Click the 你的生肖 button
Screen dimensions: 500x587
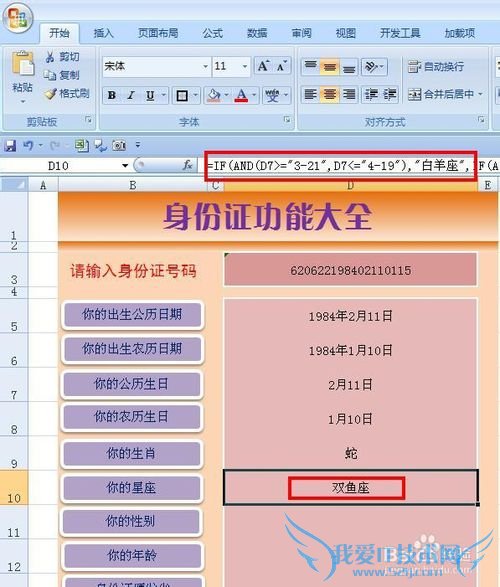click(x=131, y=453)
